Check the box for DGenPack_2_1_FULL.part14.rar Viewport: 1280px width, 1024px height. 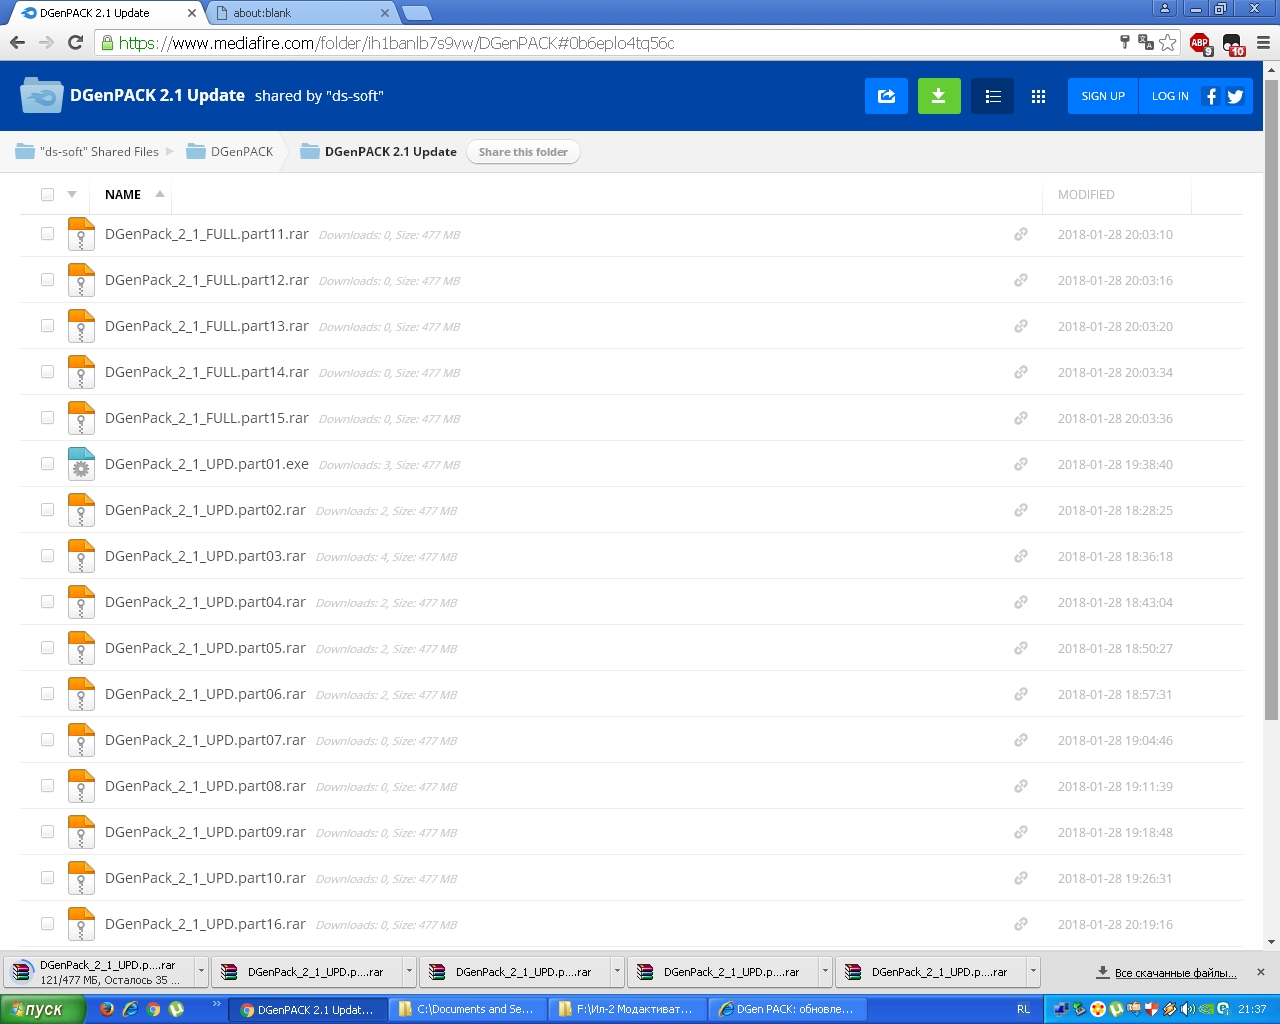pyautogui.click(x=47, y=372)
